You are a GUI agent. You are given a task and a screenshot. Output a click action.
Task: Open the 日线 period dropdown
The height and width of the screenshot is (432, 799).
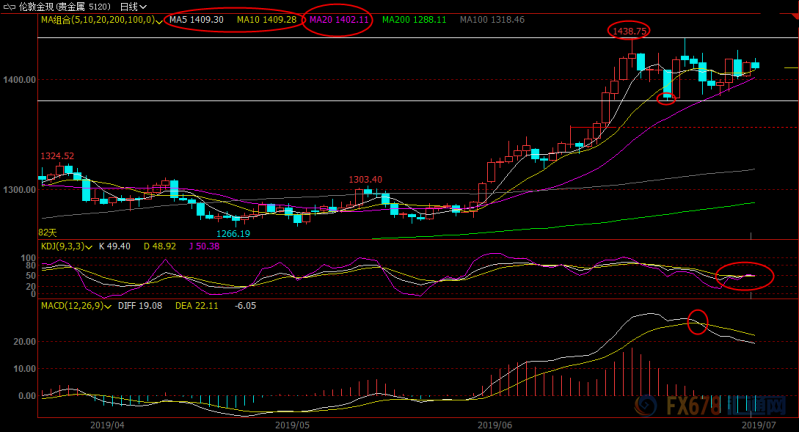click(x=134, y=7)
